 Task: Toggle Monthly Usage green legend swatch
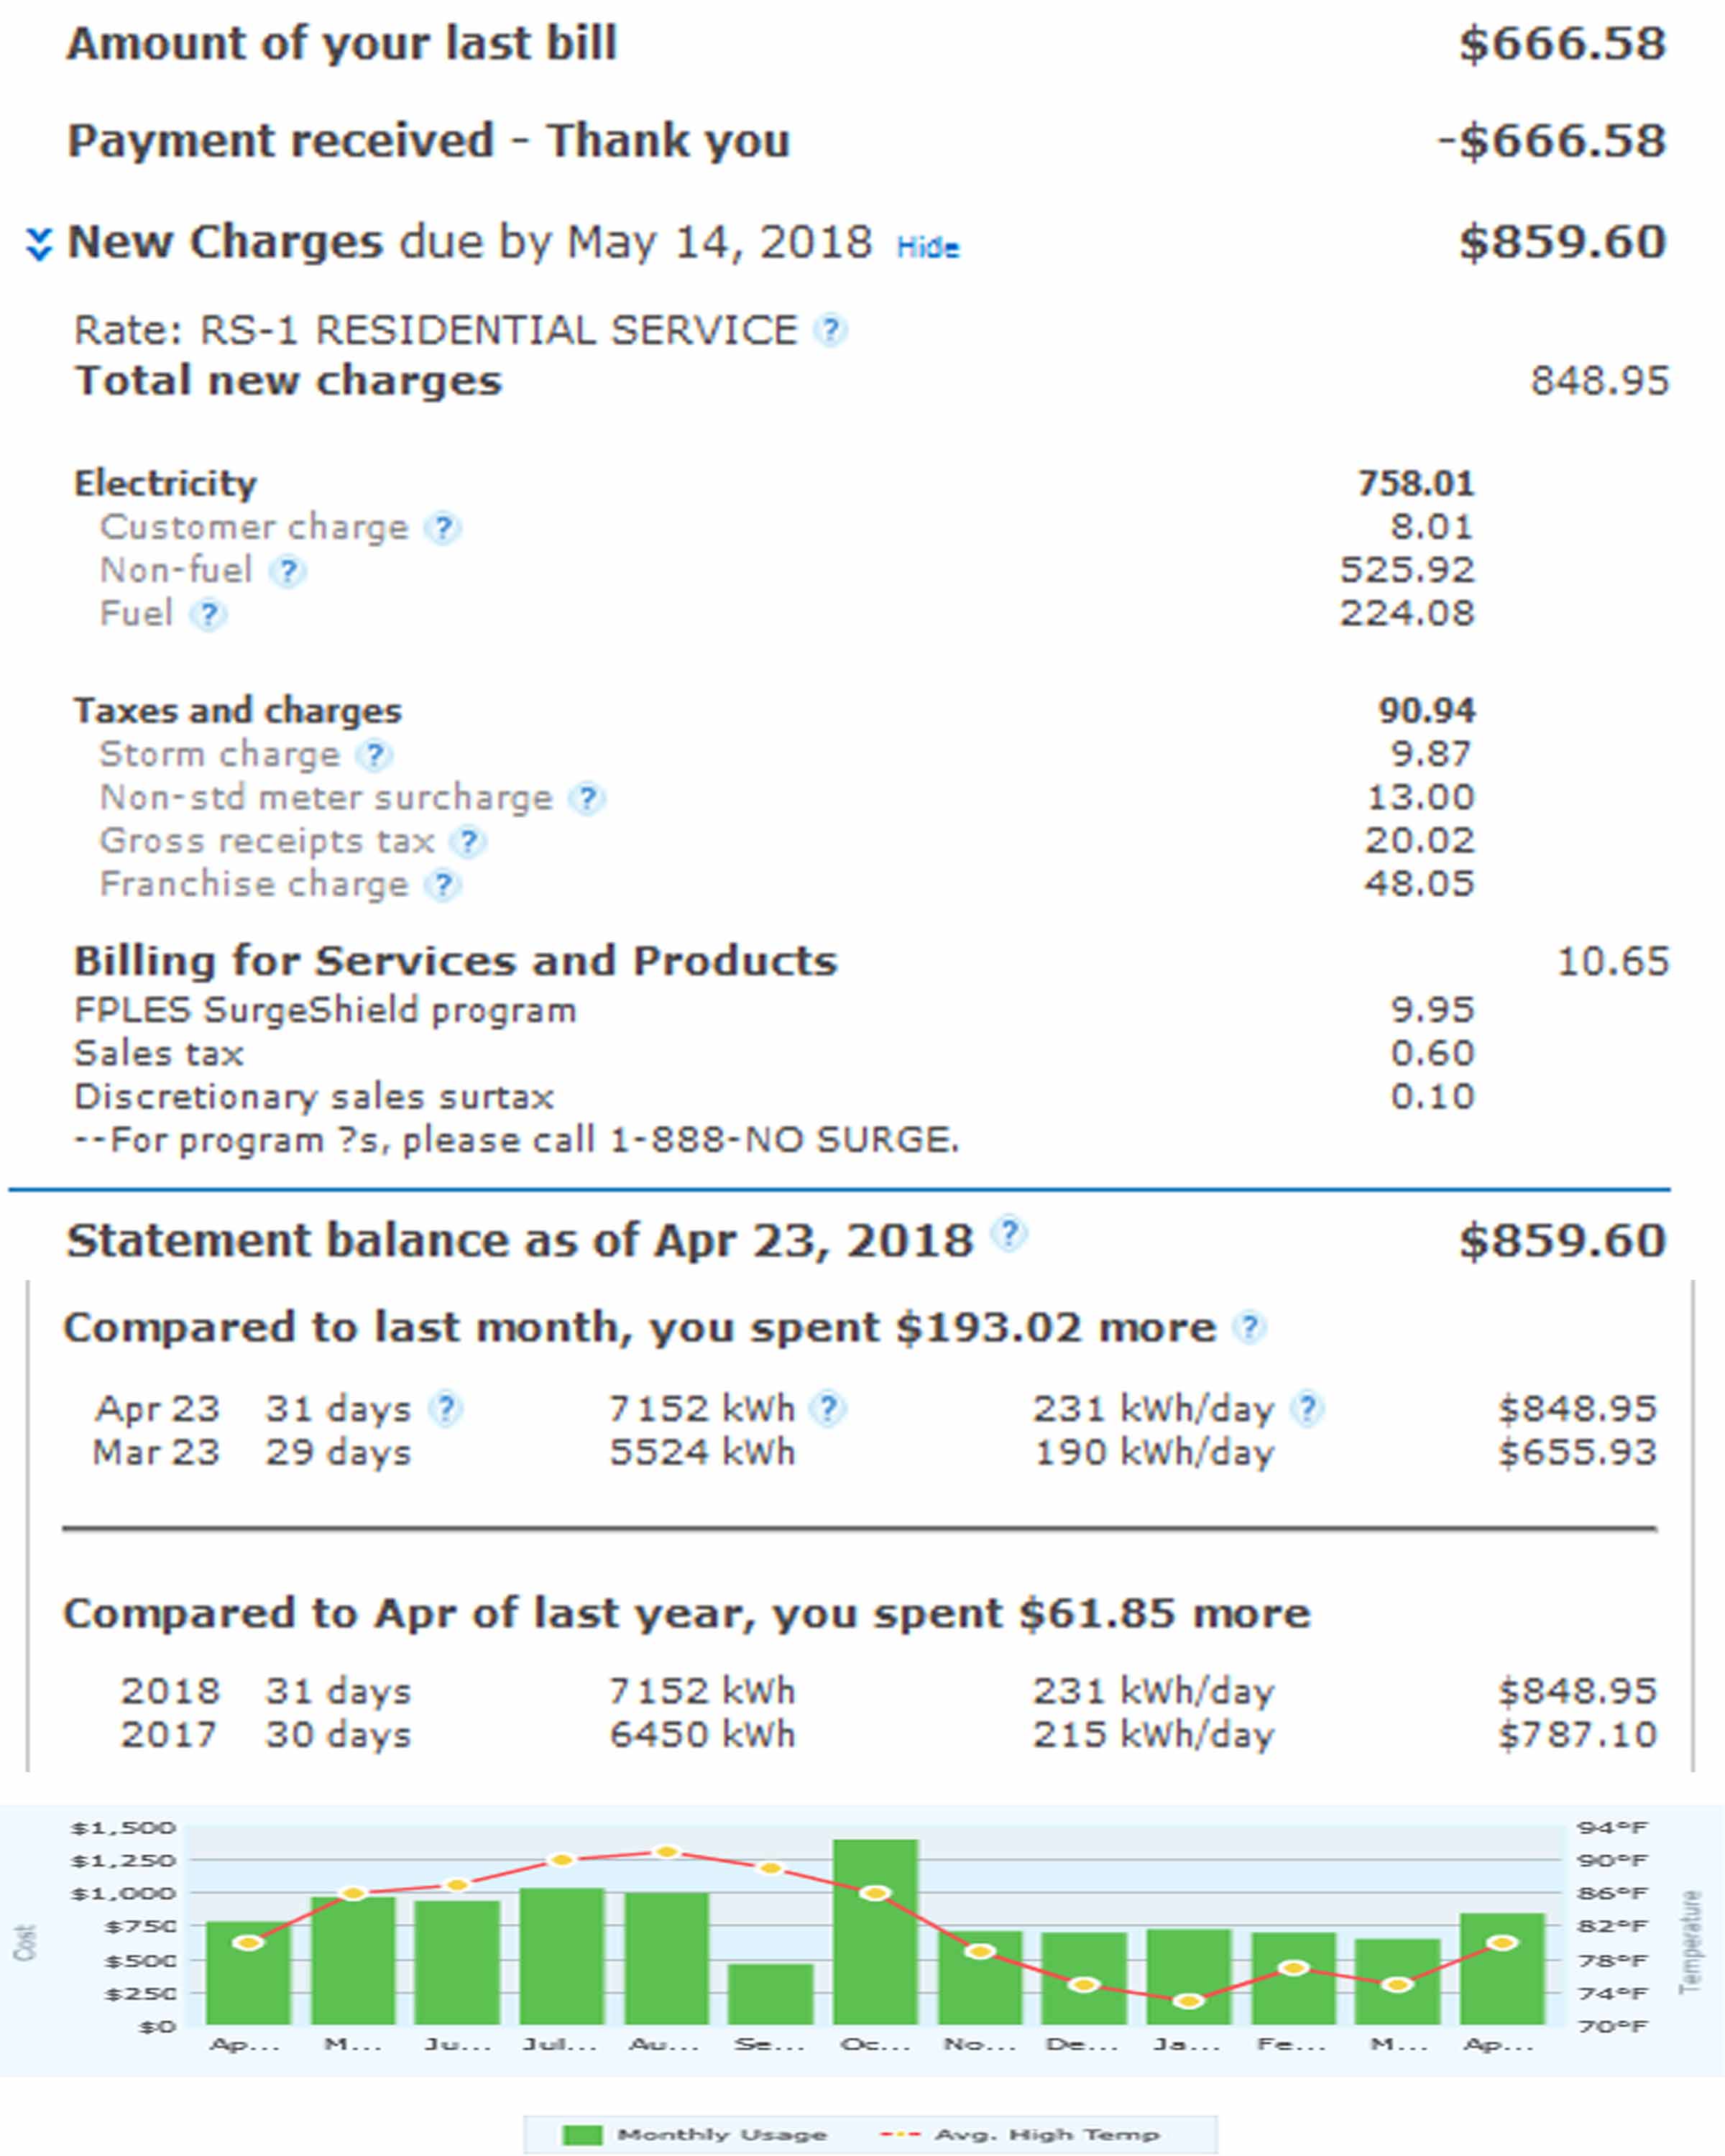click(x=582, y=2135)
